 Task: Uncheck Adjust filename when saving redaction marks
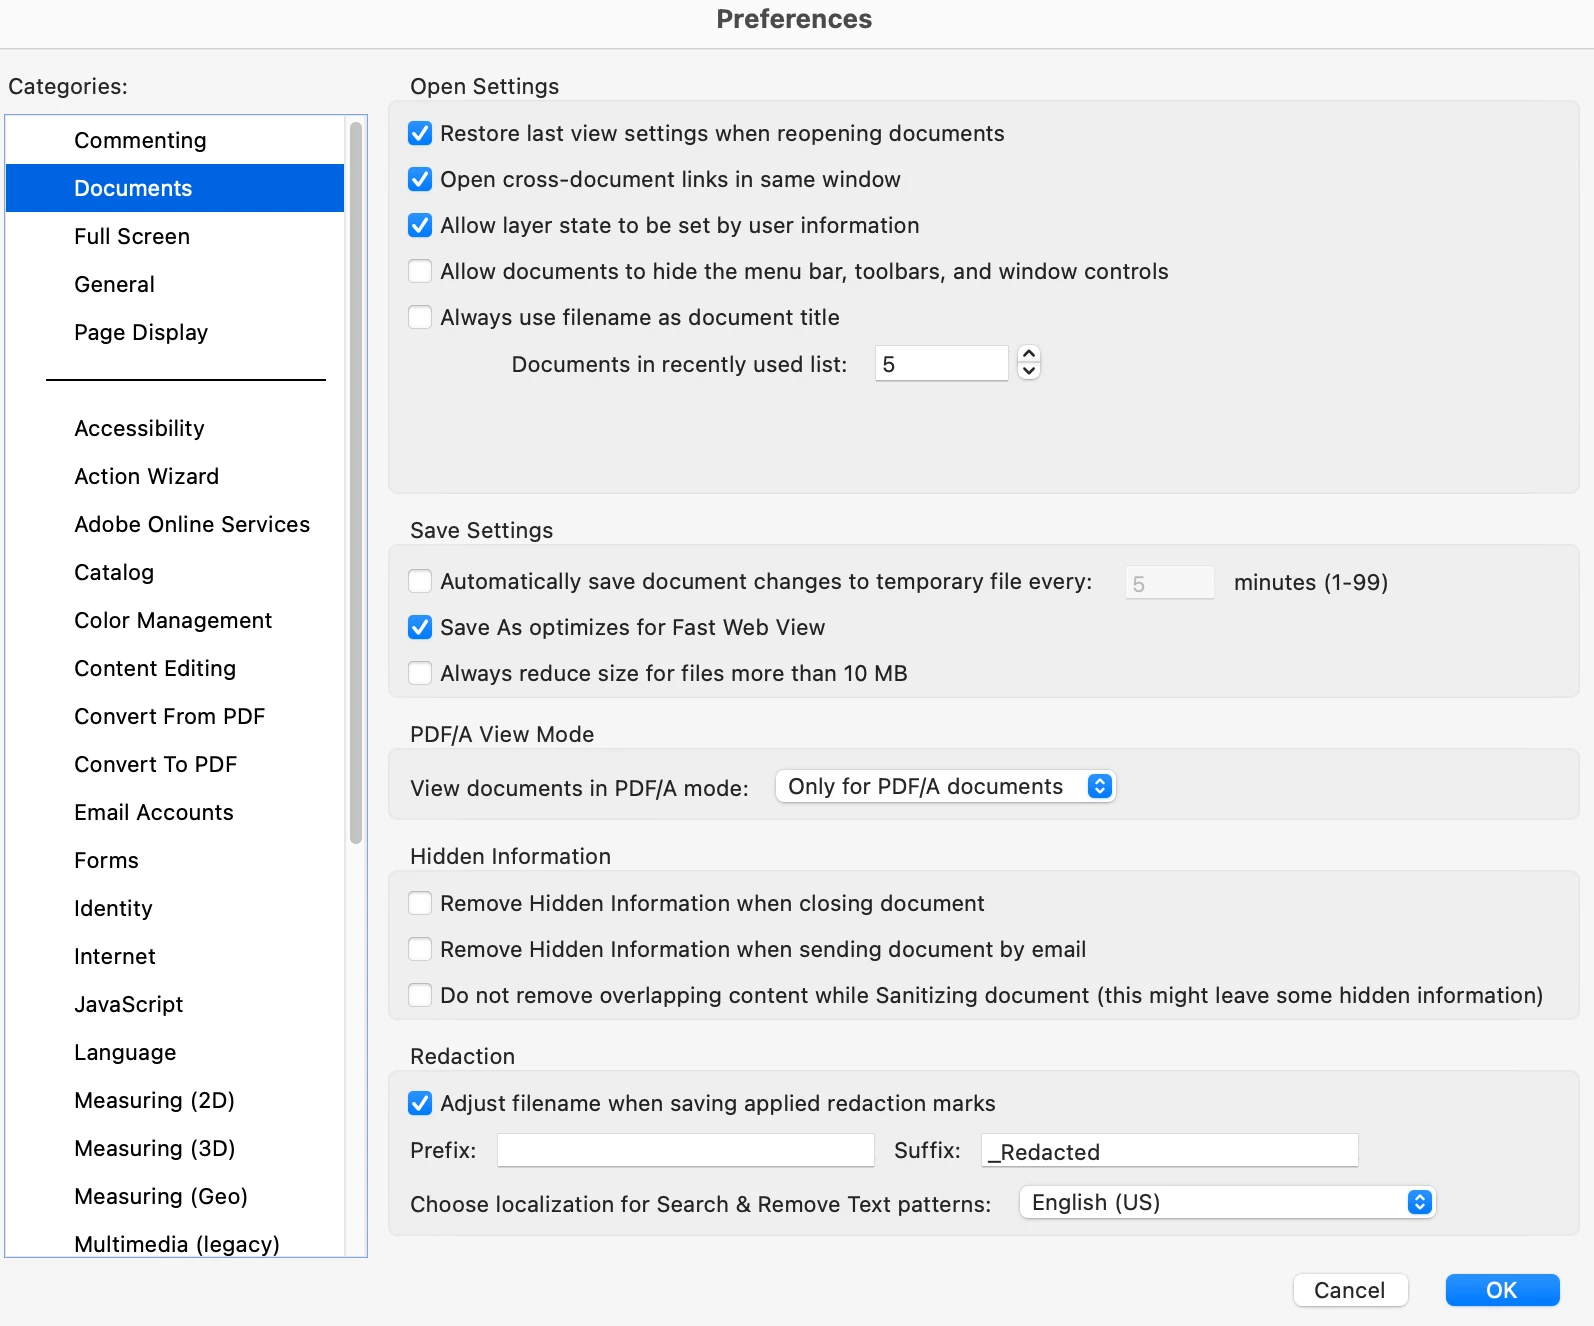pos(420,1103)
